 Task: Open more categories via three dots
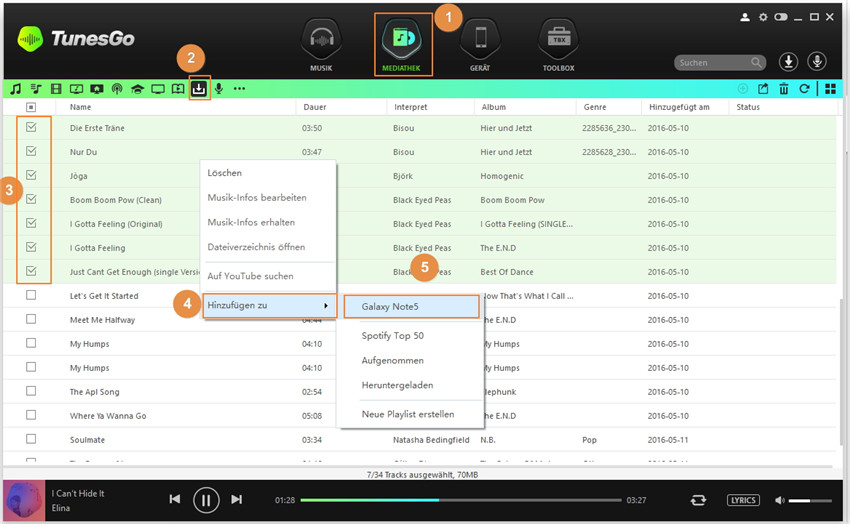point(239,89)
